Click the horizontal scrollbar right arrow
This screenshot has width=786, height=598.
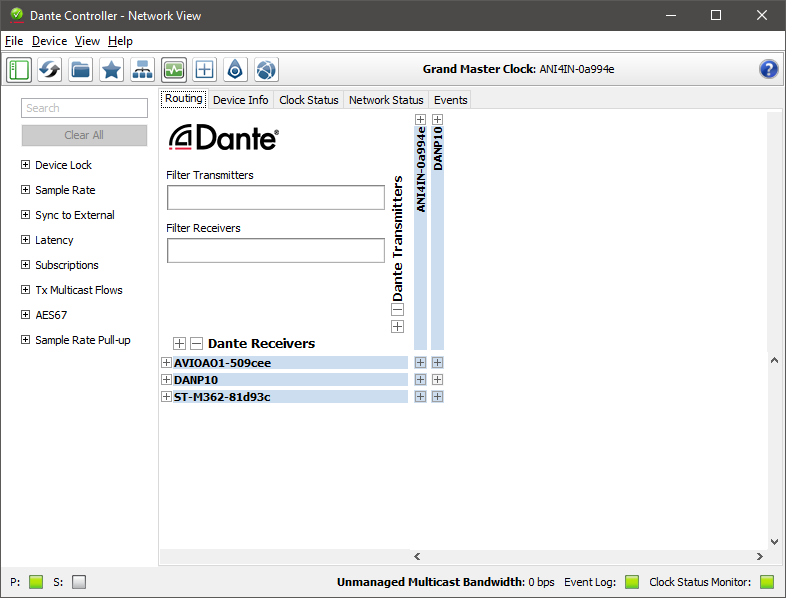point(759,556)
